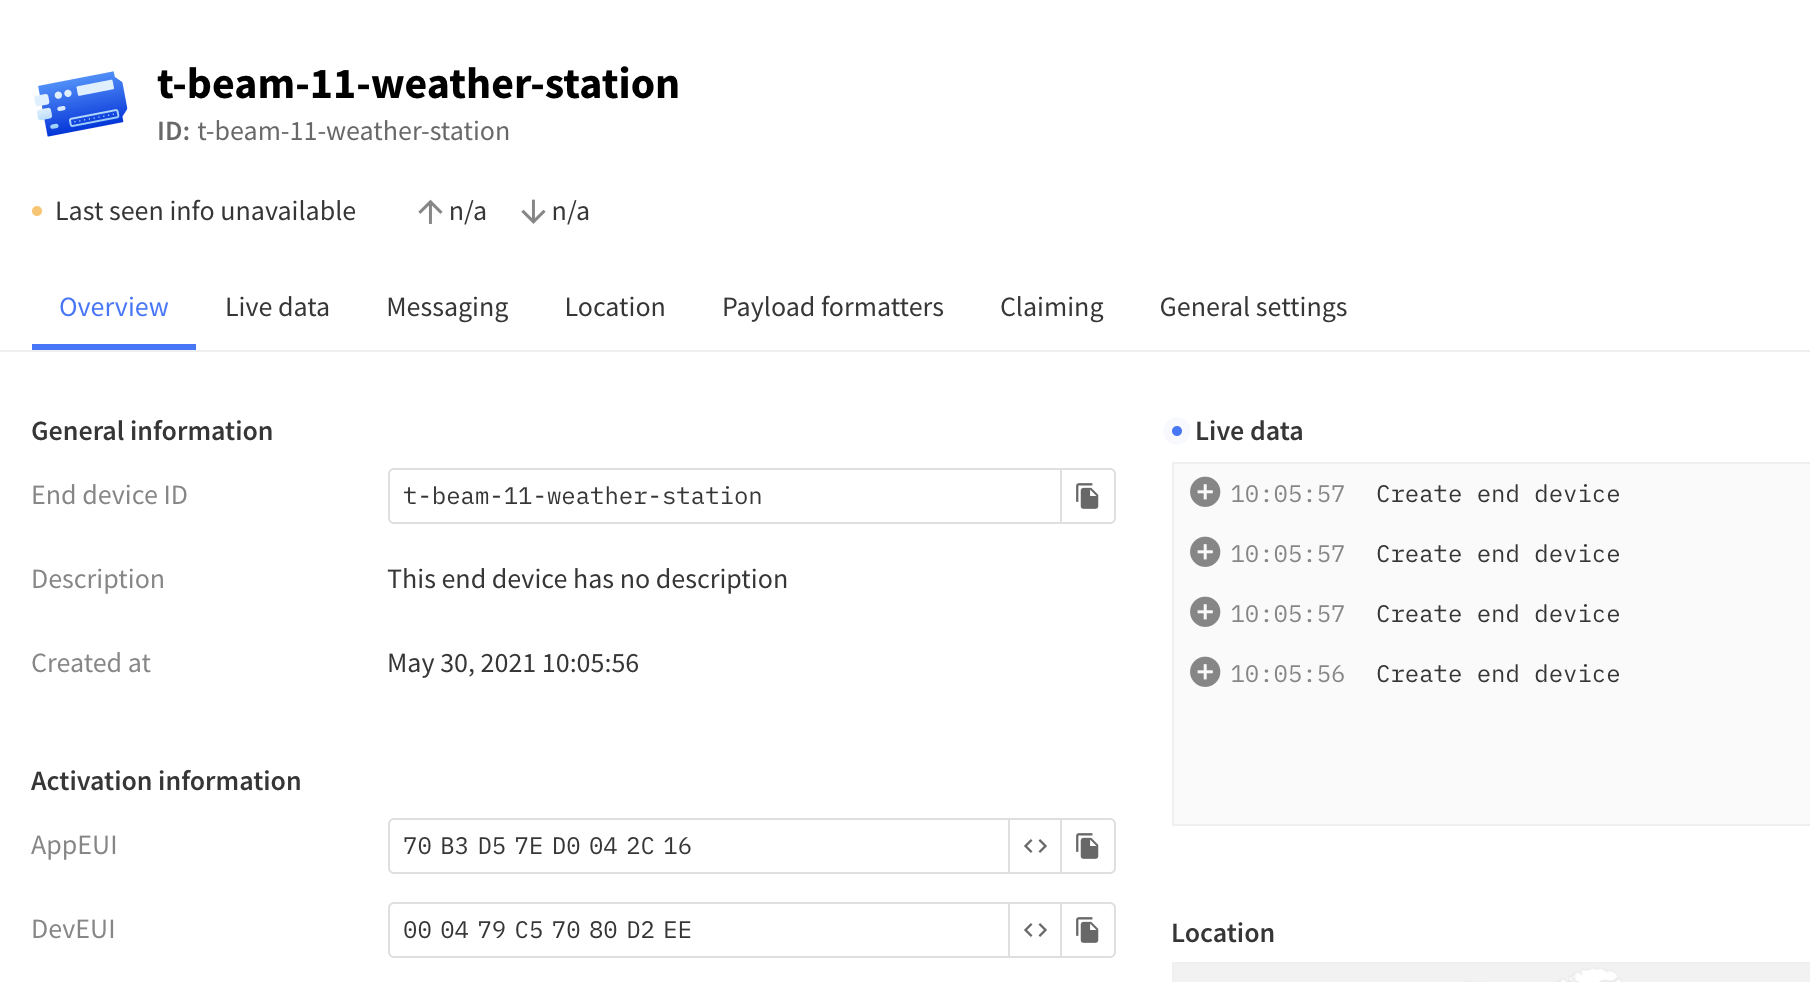Open the General settings tab

(1252, 308)
